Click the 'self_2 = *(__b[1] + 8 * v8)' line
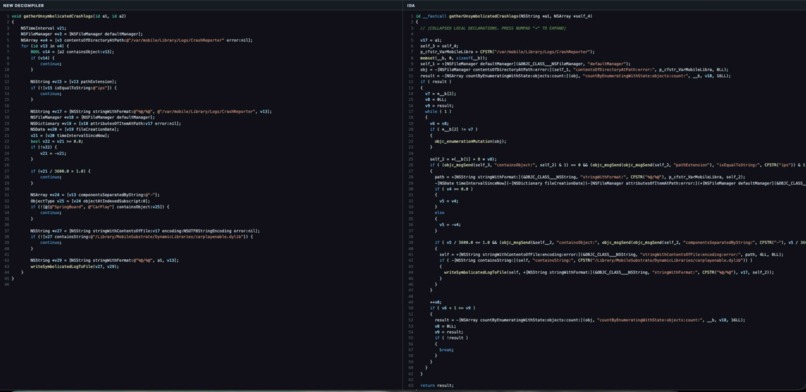806x392 pixels. tap(463, 159)
